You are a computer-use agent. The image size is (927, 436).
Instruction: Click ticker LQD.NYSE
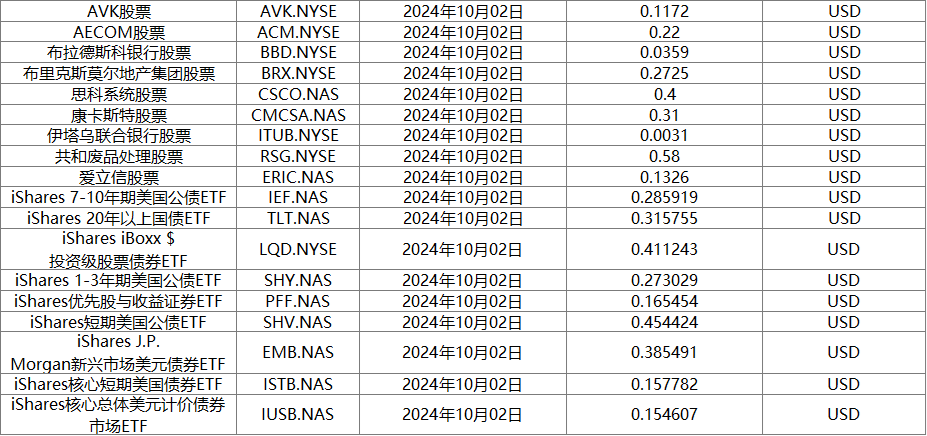click(x=298, y=249)
